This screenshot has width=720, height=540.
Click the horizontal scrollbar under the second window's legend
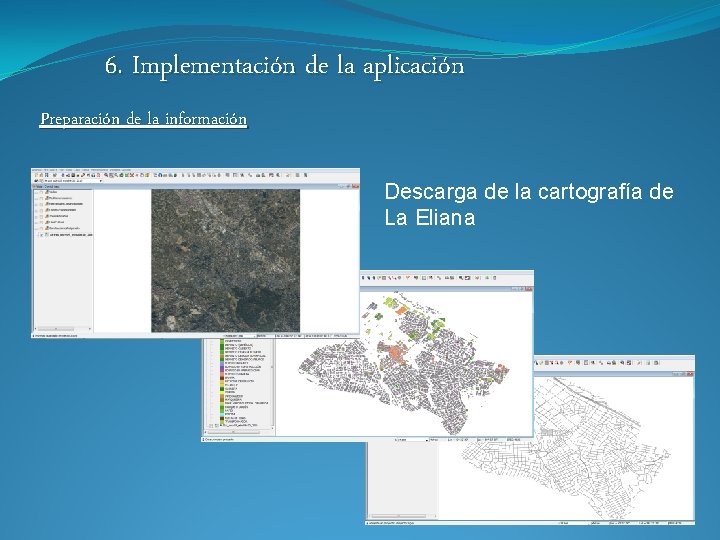(239, 432)
